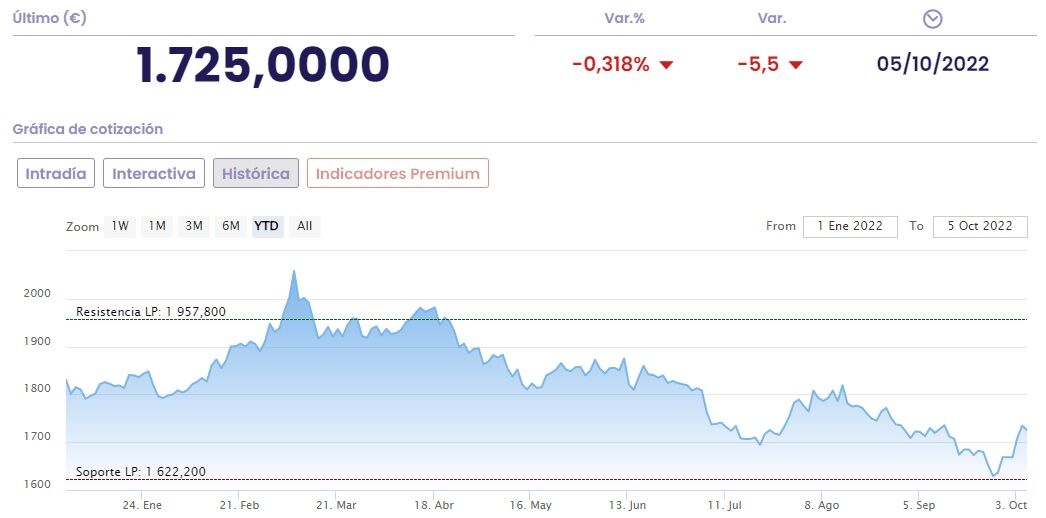Screen dimensions: 1046x518
Task: Choose the 6M zoom range
Action: coord(231,226)
